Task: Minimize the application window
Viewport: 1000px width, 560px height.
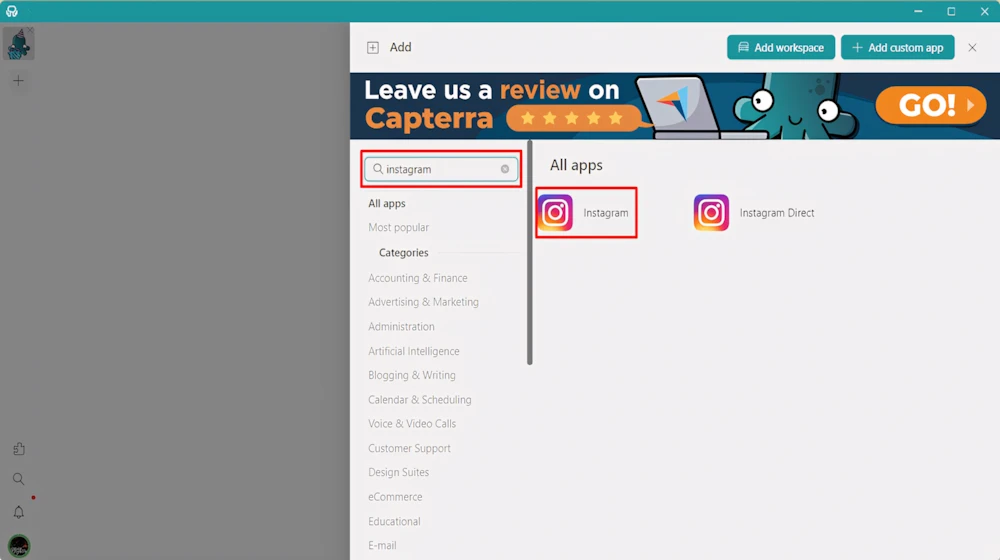Action: click(918, 11)
